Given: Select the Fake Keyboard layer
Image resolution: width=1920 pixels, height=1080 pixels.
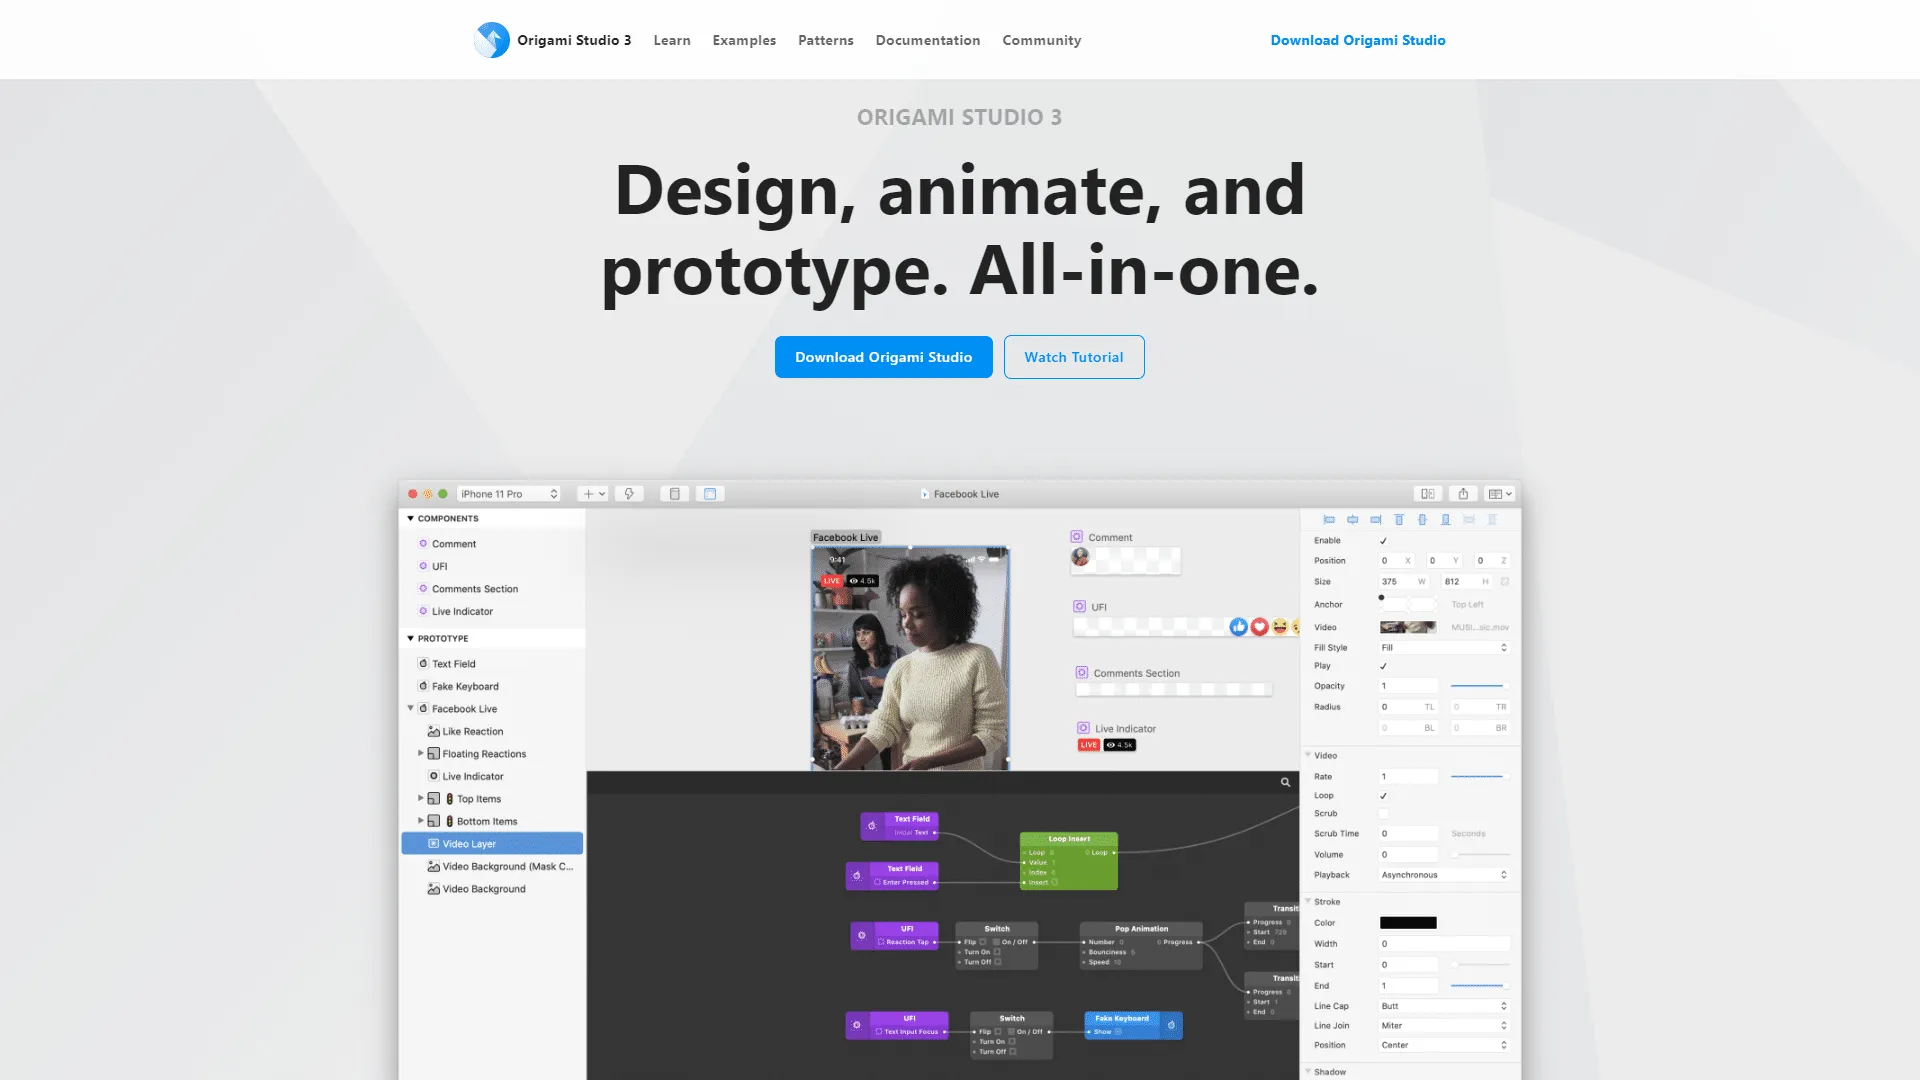Looking at the screenshot, I should click(465, 687).
